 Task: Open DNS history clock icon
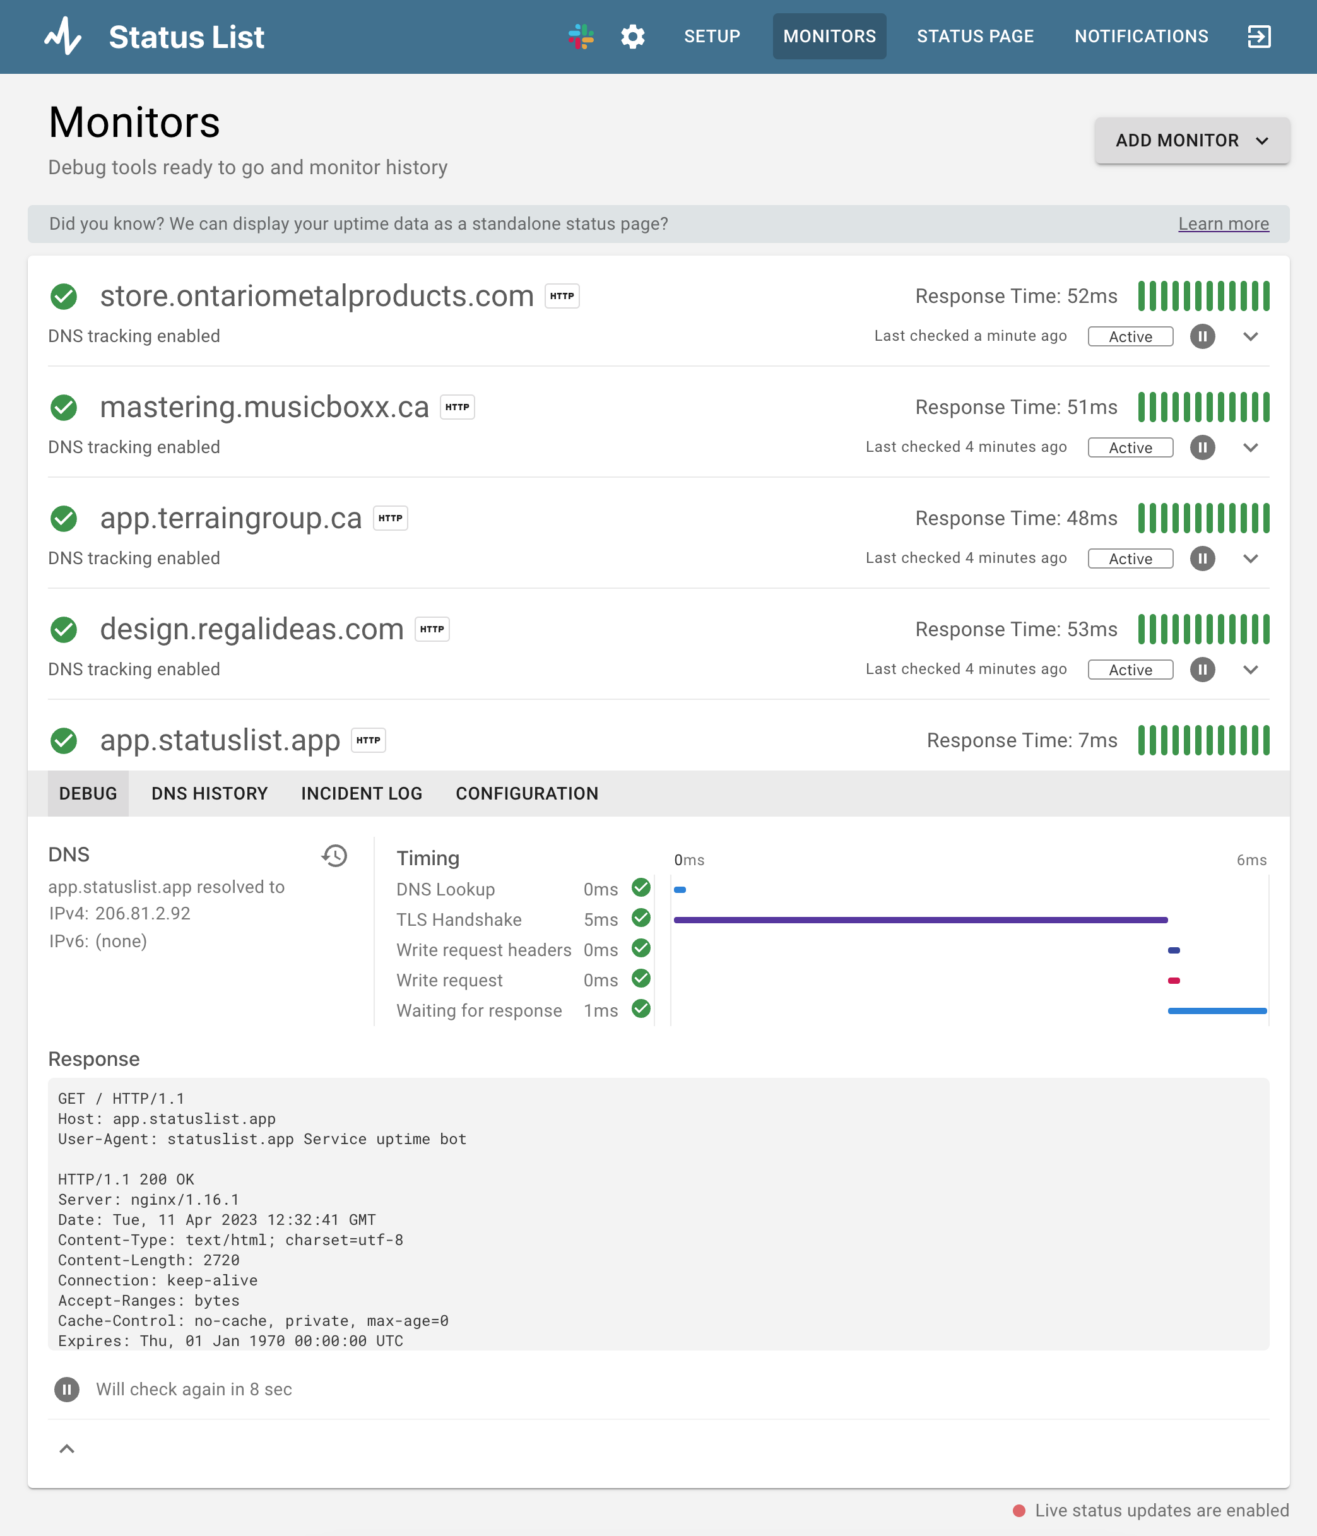[x=335, y=855]
